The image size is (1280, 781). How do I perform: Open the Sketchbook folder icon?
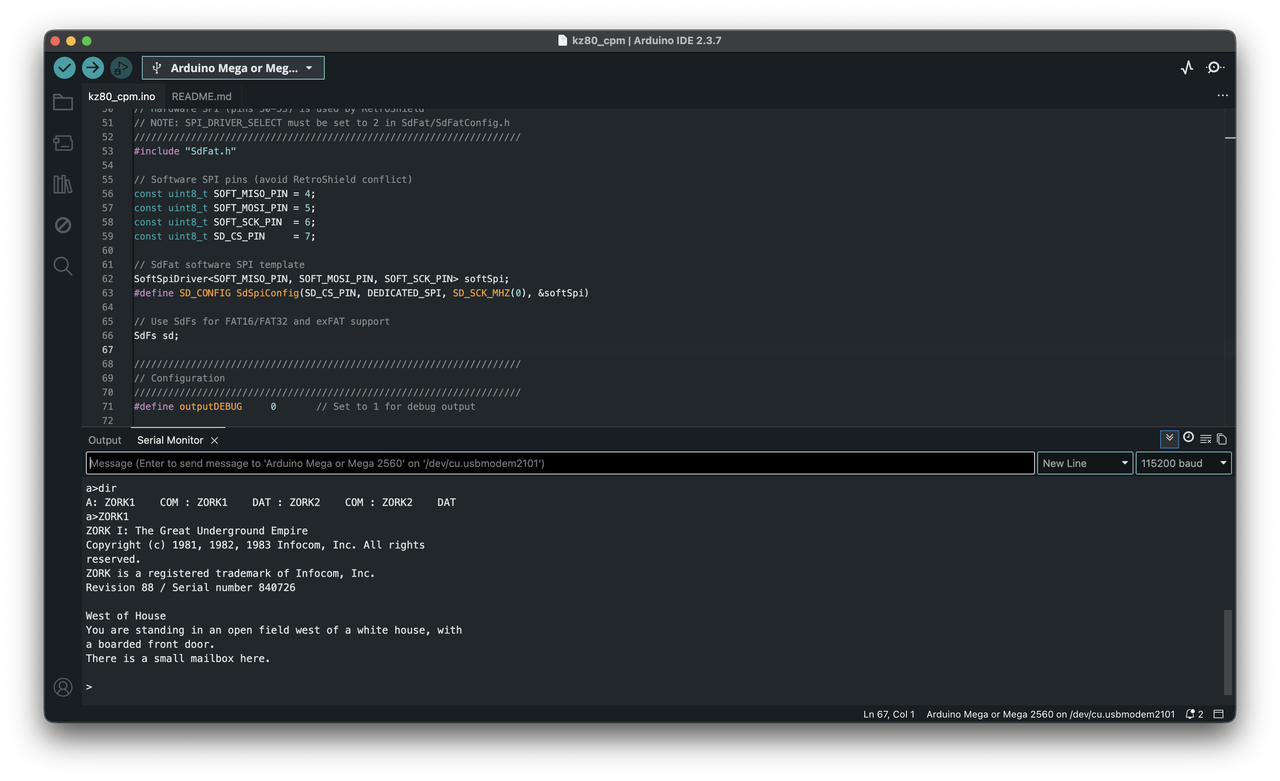point(62,101)
